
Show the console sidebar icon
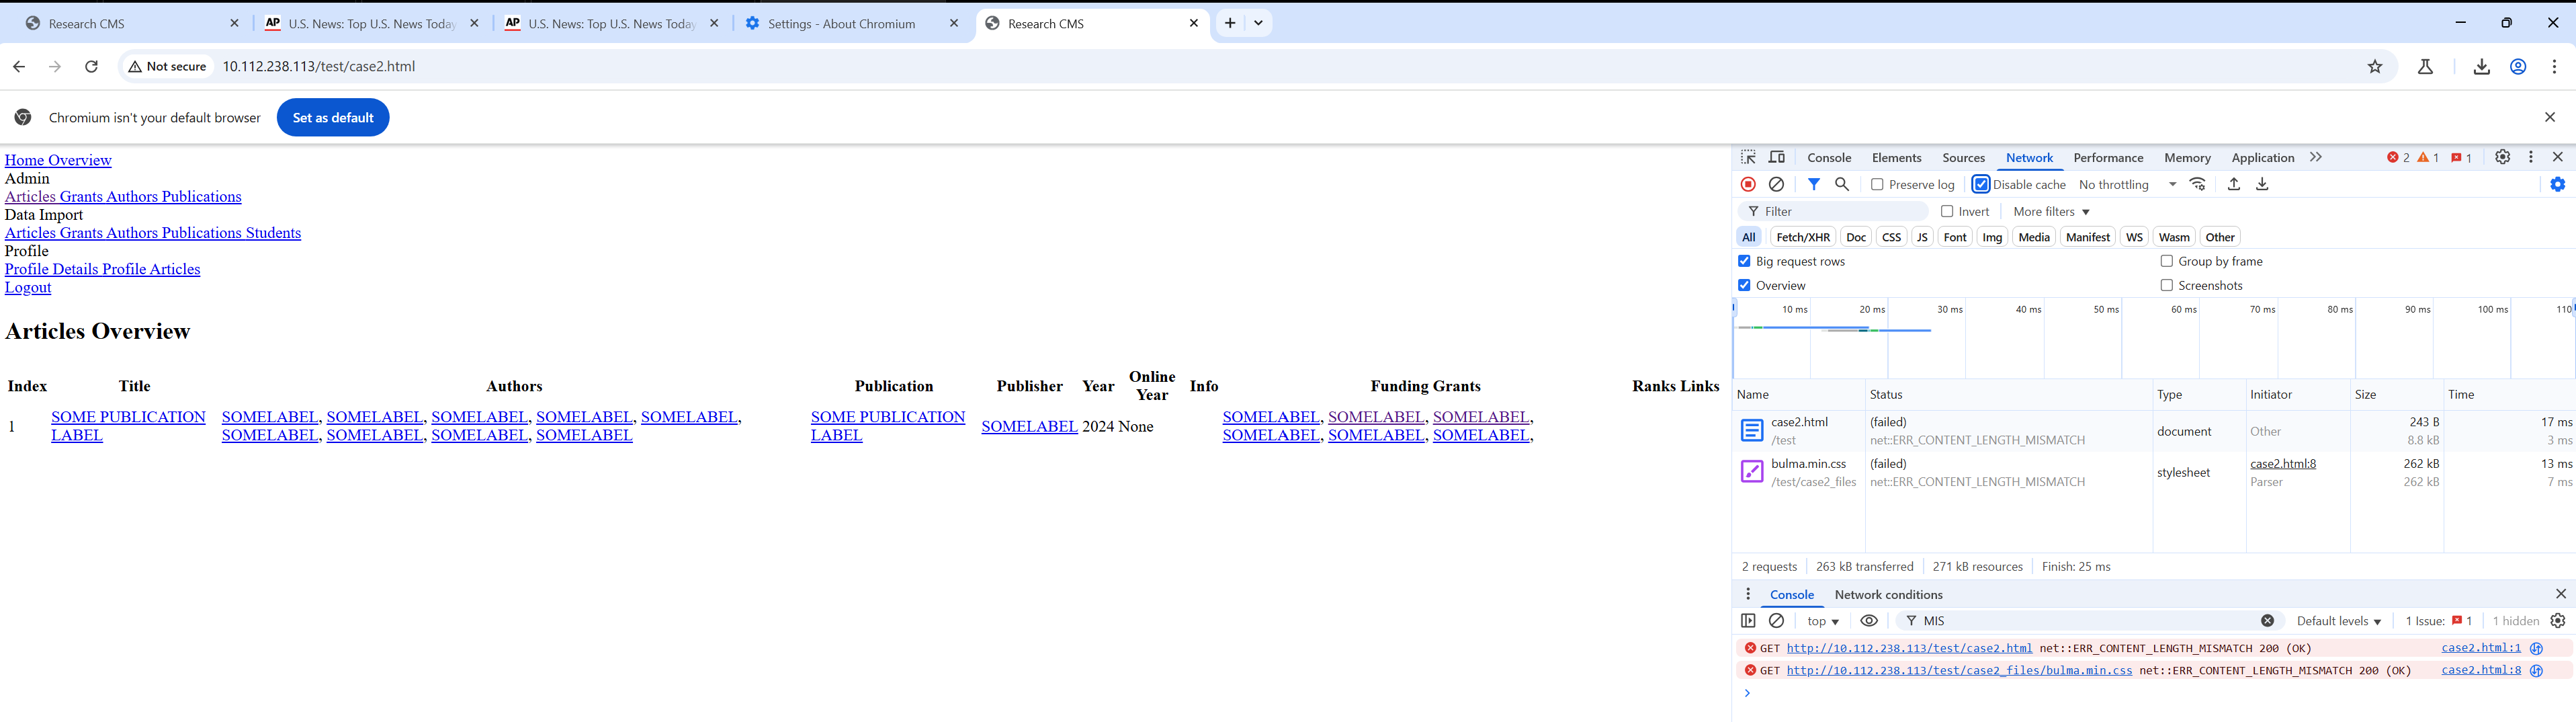coord(1748,621)
